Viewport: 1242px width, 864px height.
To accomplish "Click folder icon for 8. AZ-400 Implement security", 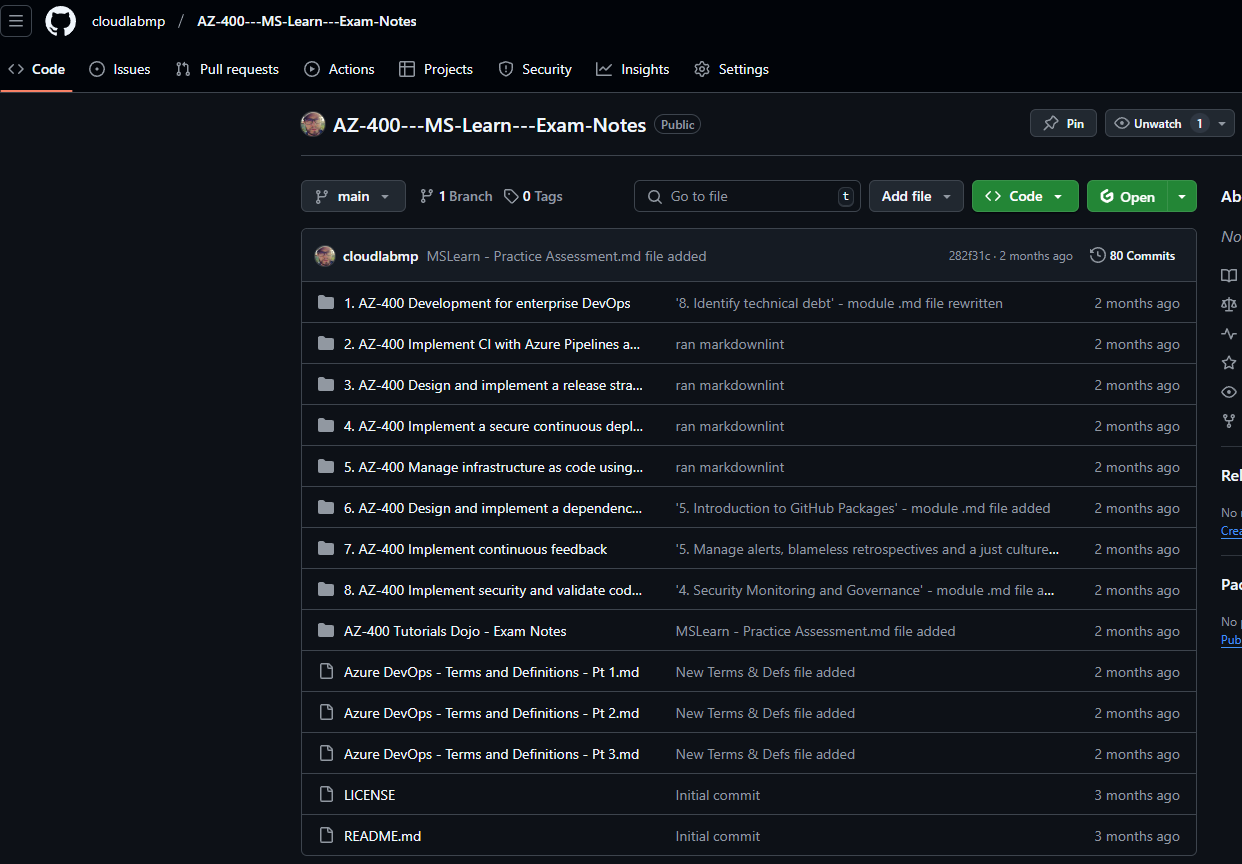I will [x=326, y=590].
